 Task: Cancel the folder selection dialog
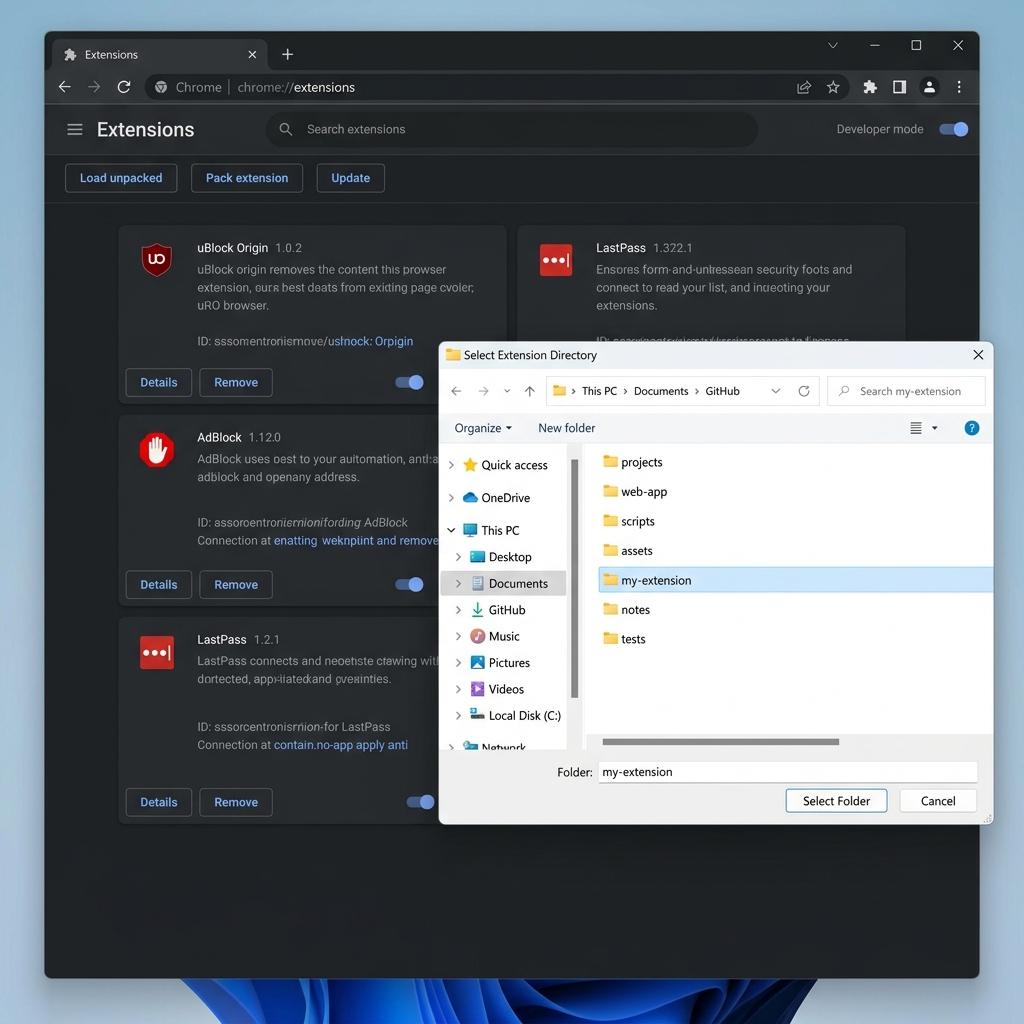tap(938, 801)
